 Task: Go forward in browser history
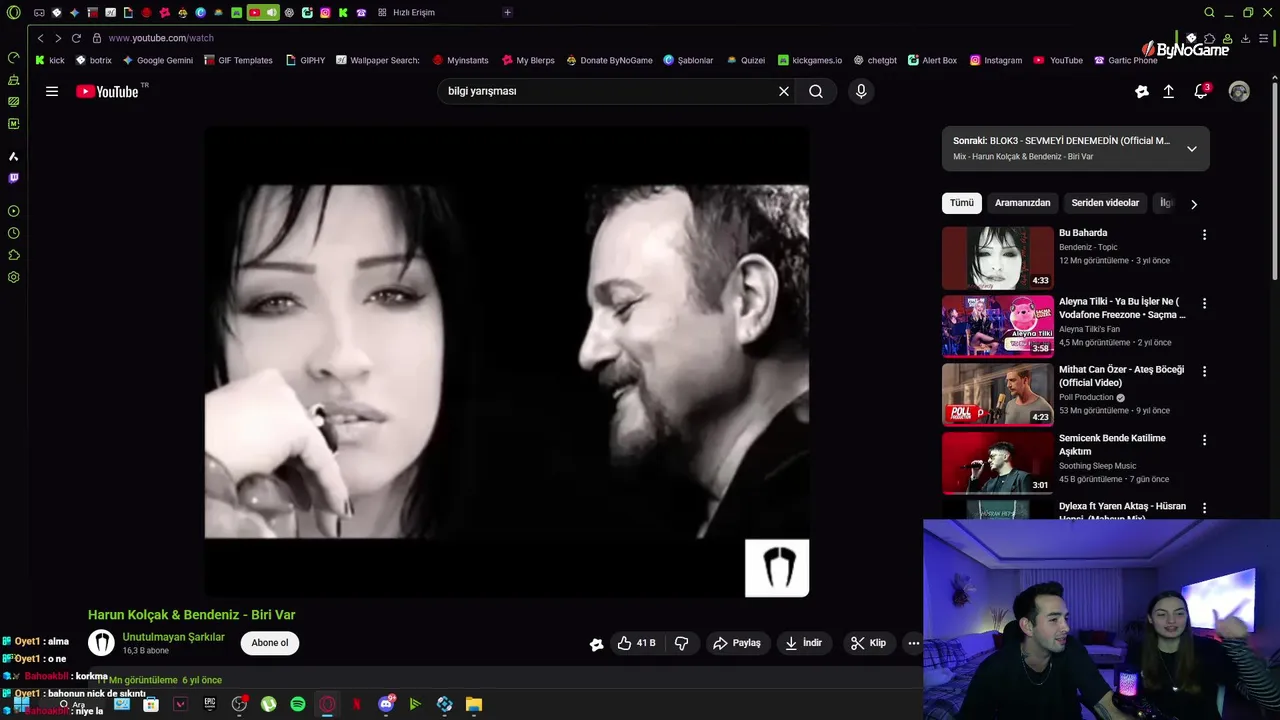pyautogui.click(x=58, y=38)
